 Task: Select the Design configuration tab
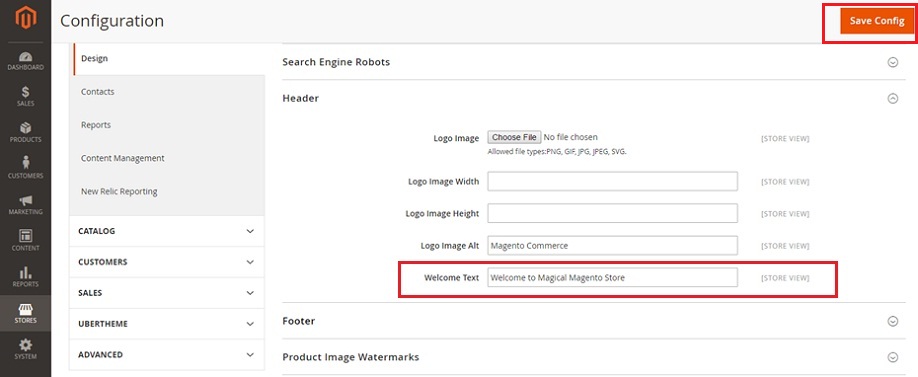coord(169,59)
